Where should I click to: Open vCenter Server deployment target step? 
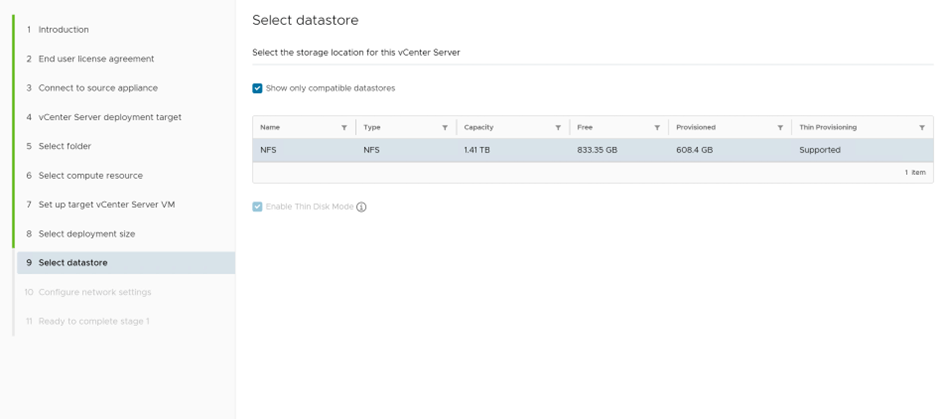[109, 117]
